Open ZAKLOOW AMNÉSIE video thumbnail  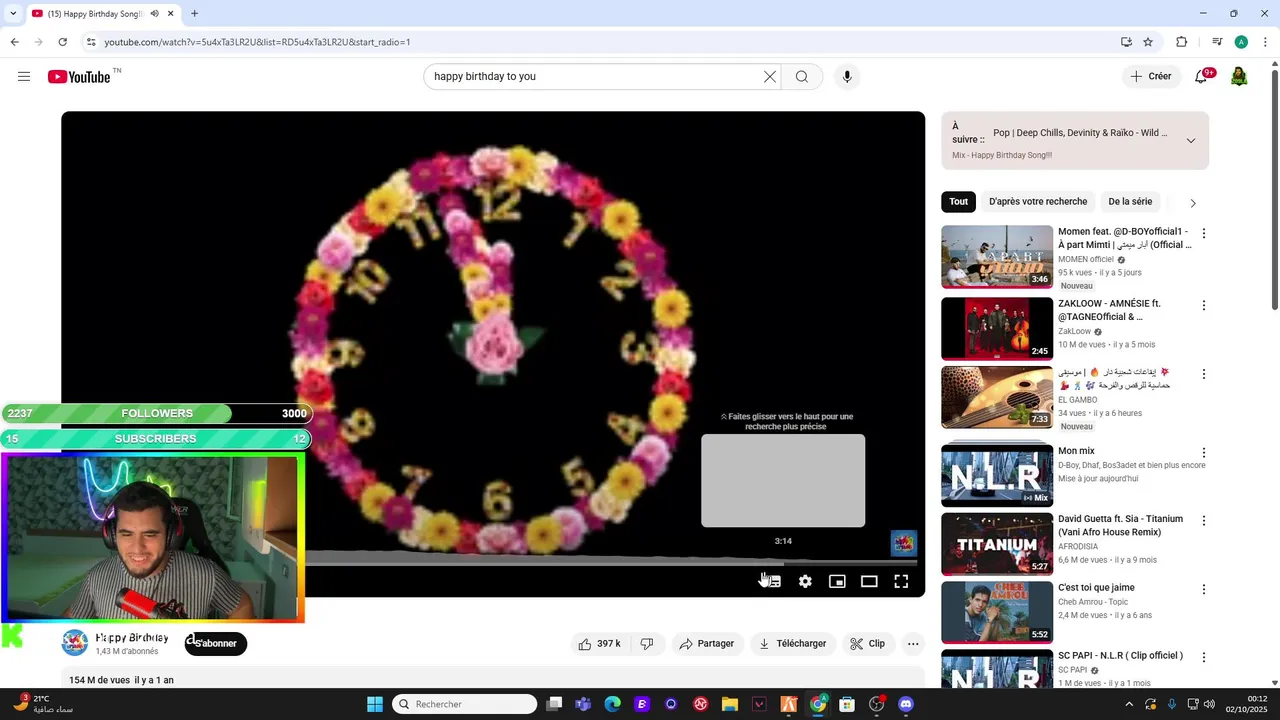[997, 329]
